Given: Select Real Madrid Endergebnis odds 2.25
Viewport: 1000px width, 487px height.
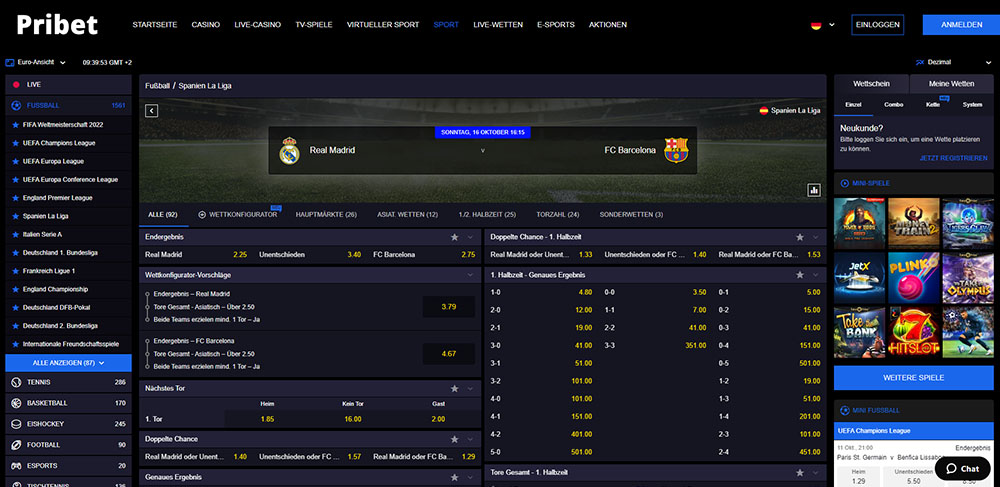Looking at the screenshot, I should [x=240, y=254].
